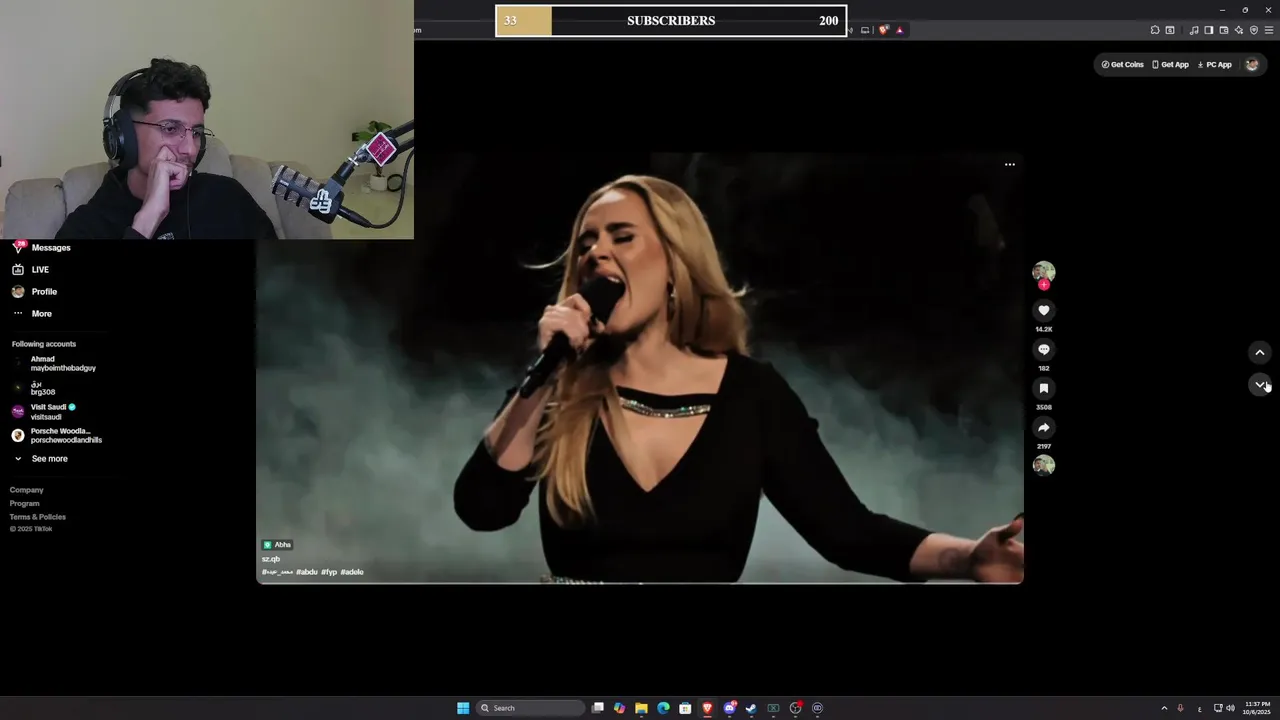Image resolution: width=1280 pixels, height=720 pixels.
Task: Open the #fyp hashtag
Action: click(329, 572)
